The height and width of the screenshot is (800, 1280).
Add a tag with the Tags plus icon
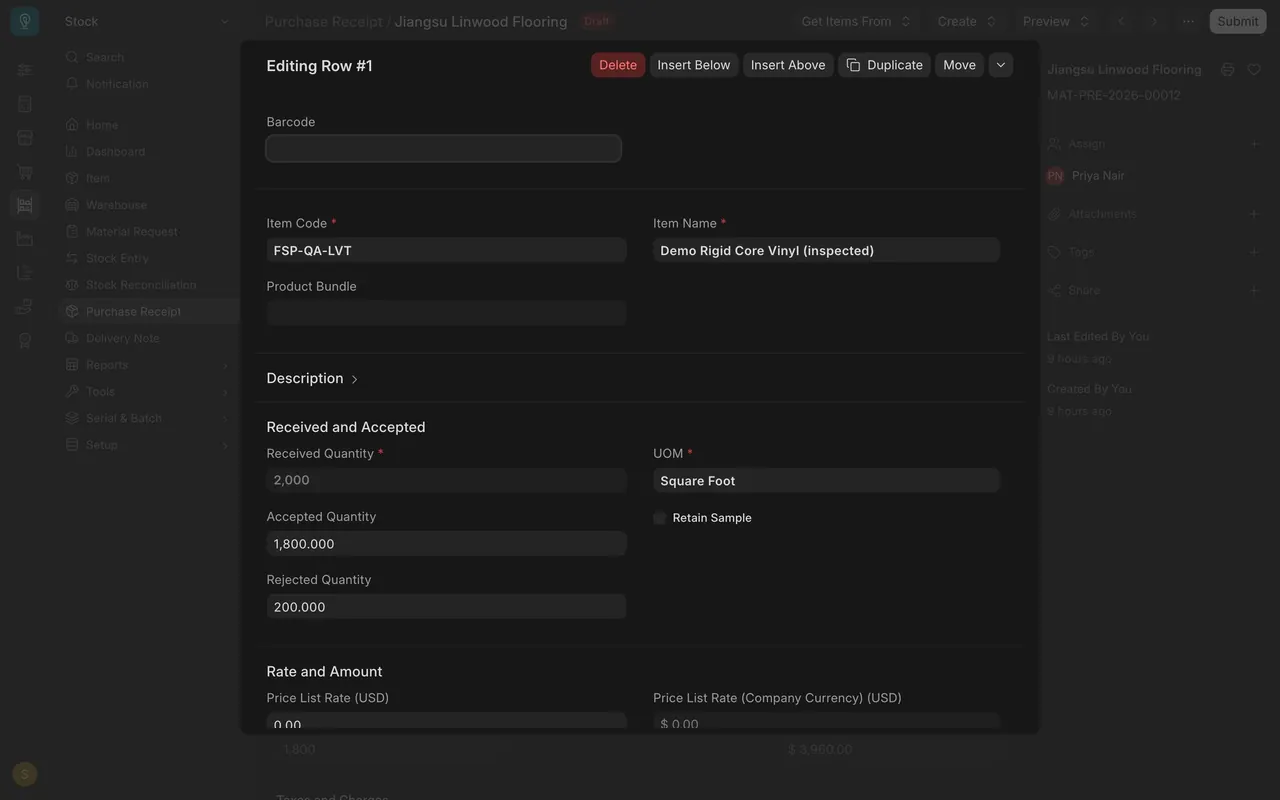tap(1254, 252)
